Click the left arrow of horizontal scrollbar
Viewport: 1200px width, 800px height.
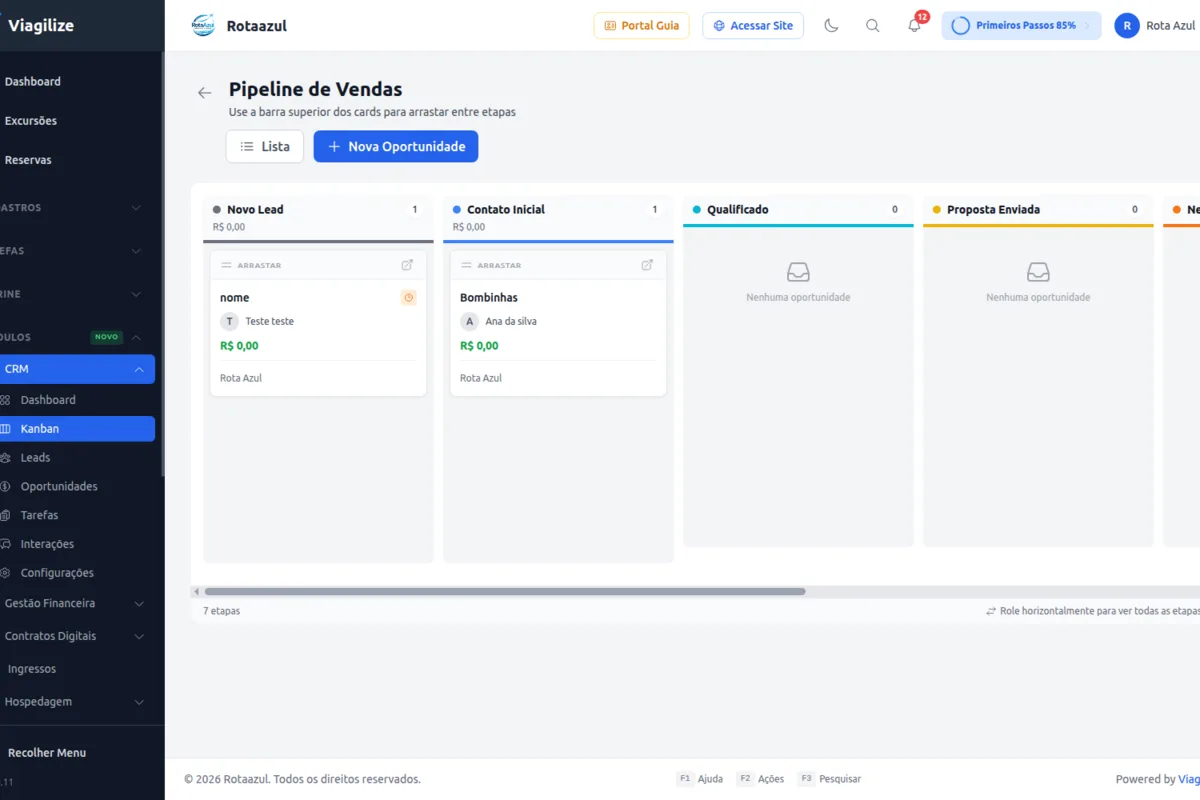coord(196,592)
